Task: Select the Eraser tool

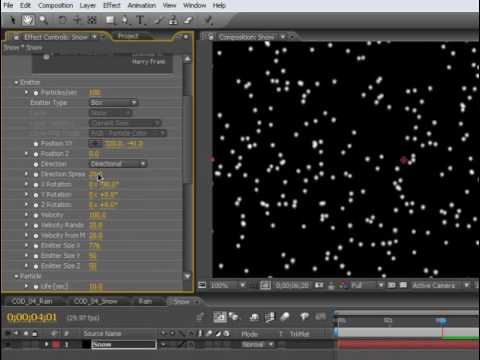Action: 188,20
